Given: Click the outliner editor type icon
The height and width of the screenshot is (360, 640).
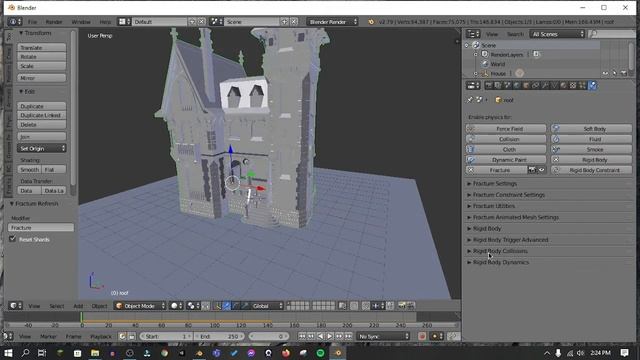Looking at the screenshot, I should (473, 34).
